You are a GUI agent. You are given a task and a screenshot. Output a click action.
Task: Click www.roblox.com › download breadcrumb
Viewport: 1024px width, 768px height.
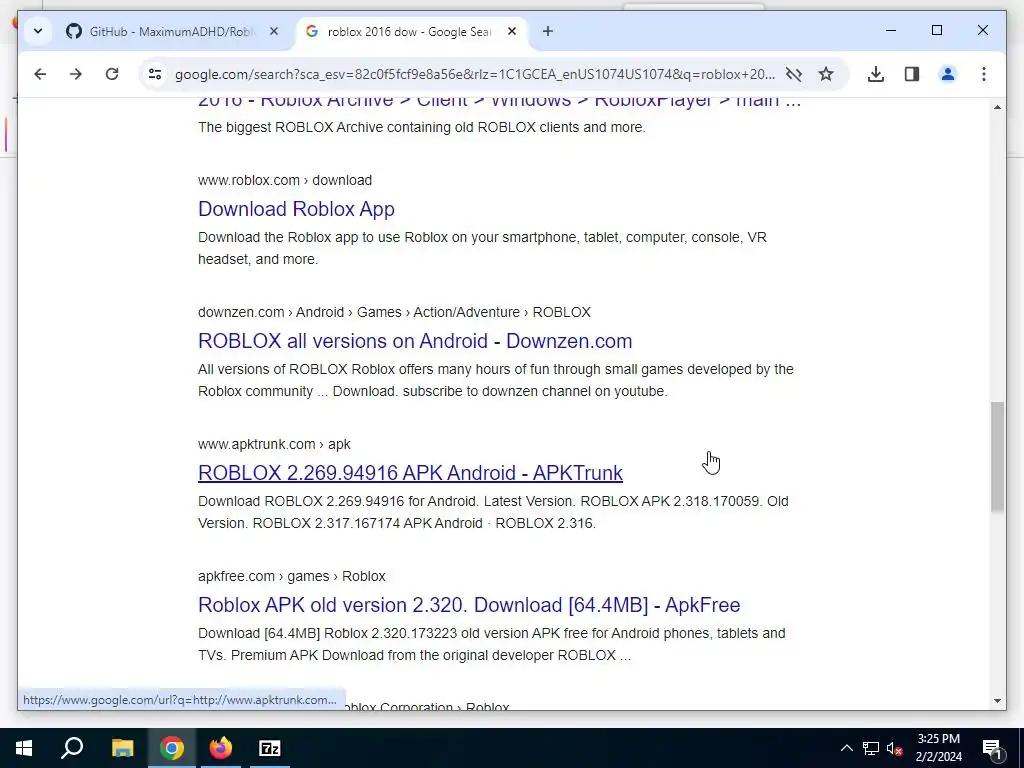click(285, 180)
